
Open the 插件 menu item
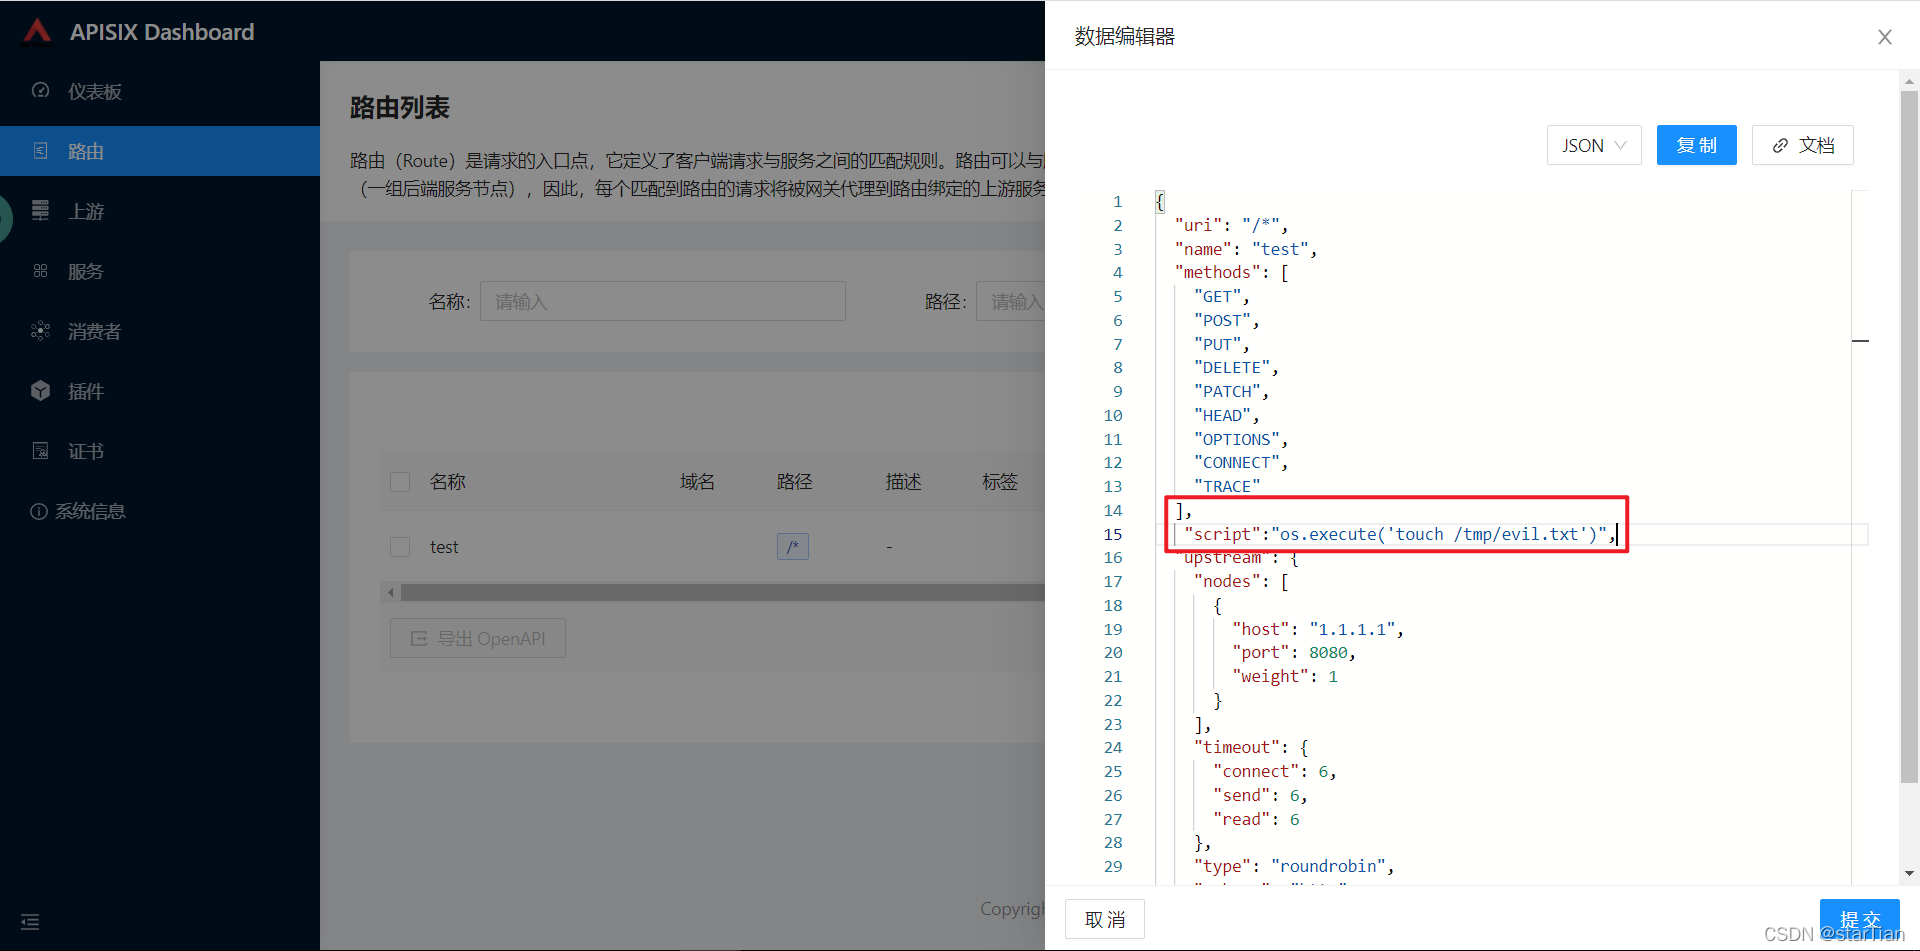(160, 391)
